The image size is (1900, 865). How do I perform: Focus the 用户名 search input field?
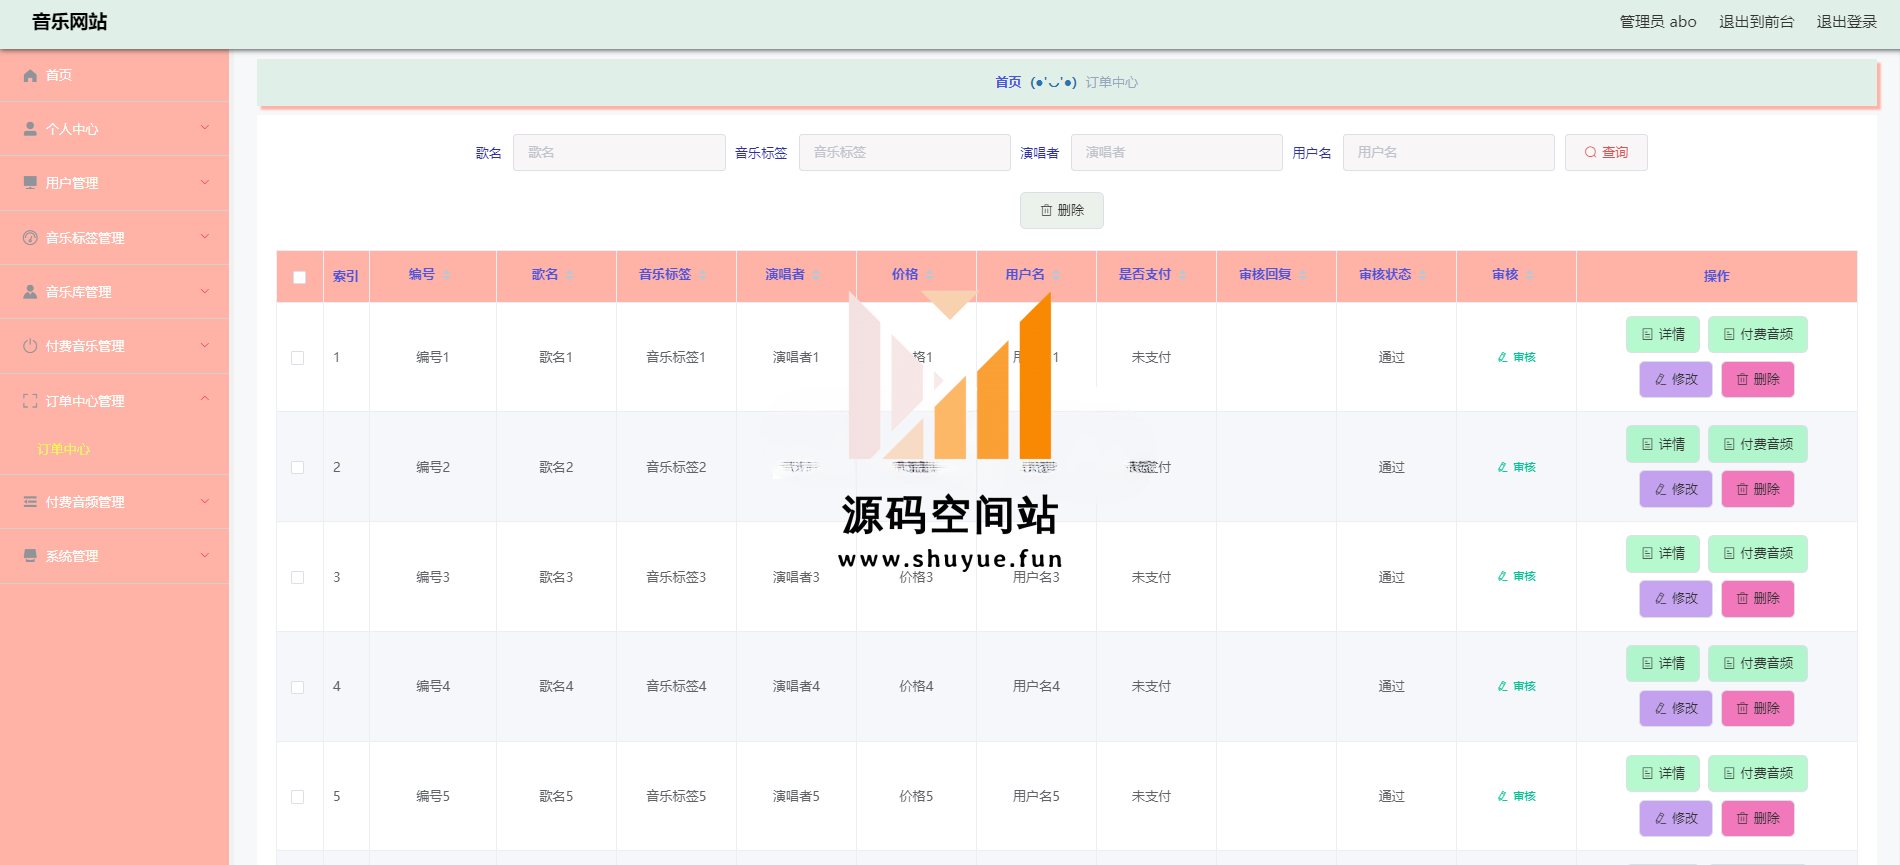click(1448, 152)
